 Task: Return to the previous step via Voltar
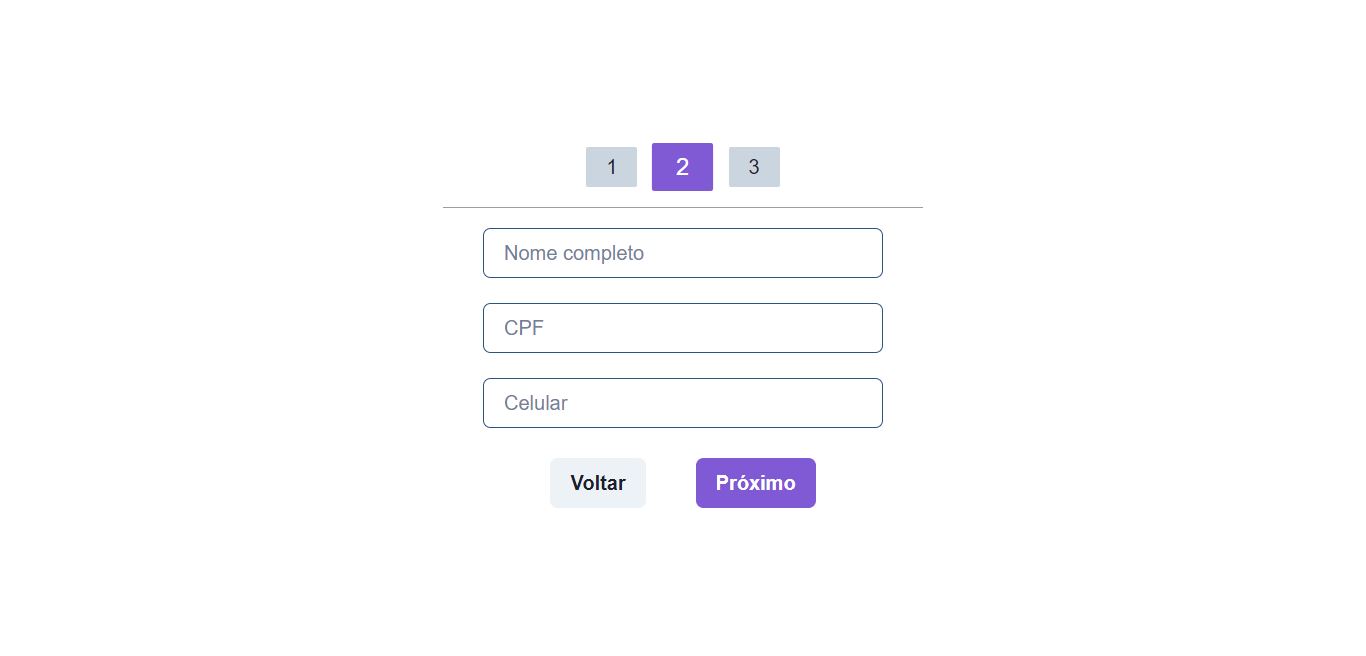[598, 483]
